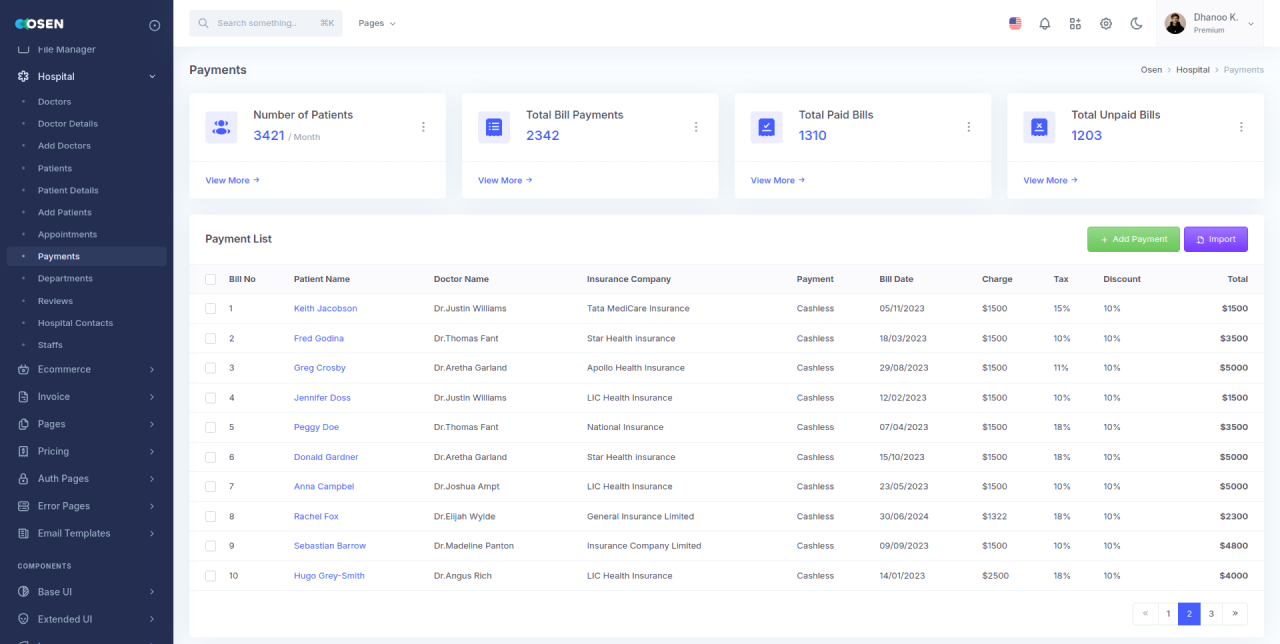The height and width of the screenshot is (644, 1280).
Task: Tick the checkbox for Rachel Fox row
Action: pos(211,516)
